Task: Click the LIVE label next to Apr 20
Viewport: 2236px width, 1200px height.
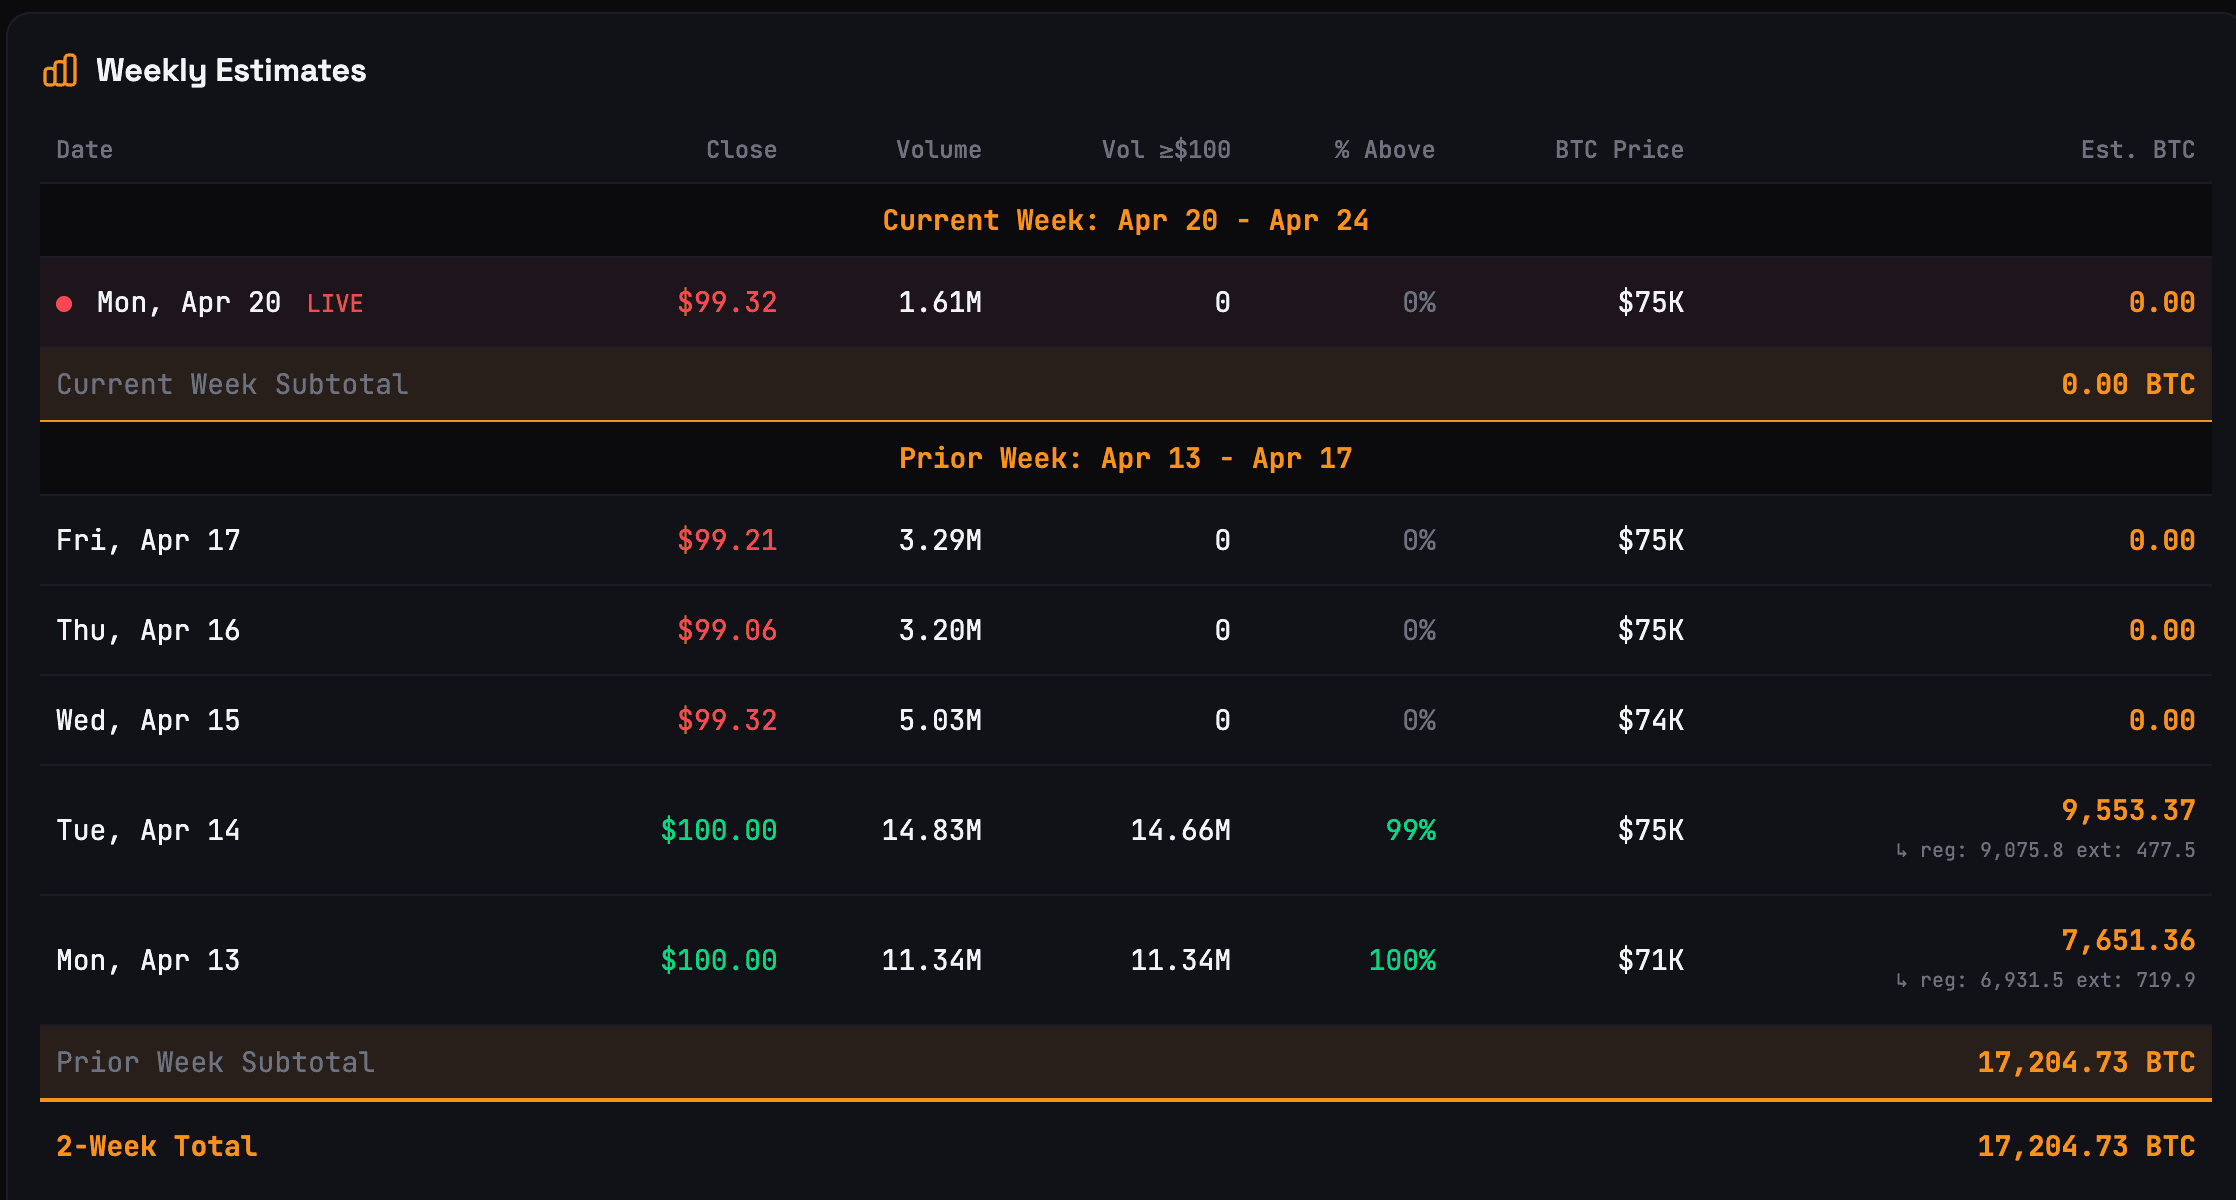Action: [x=334, y=303]
